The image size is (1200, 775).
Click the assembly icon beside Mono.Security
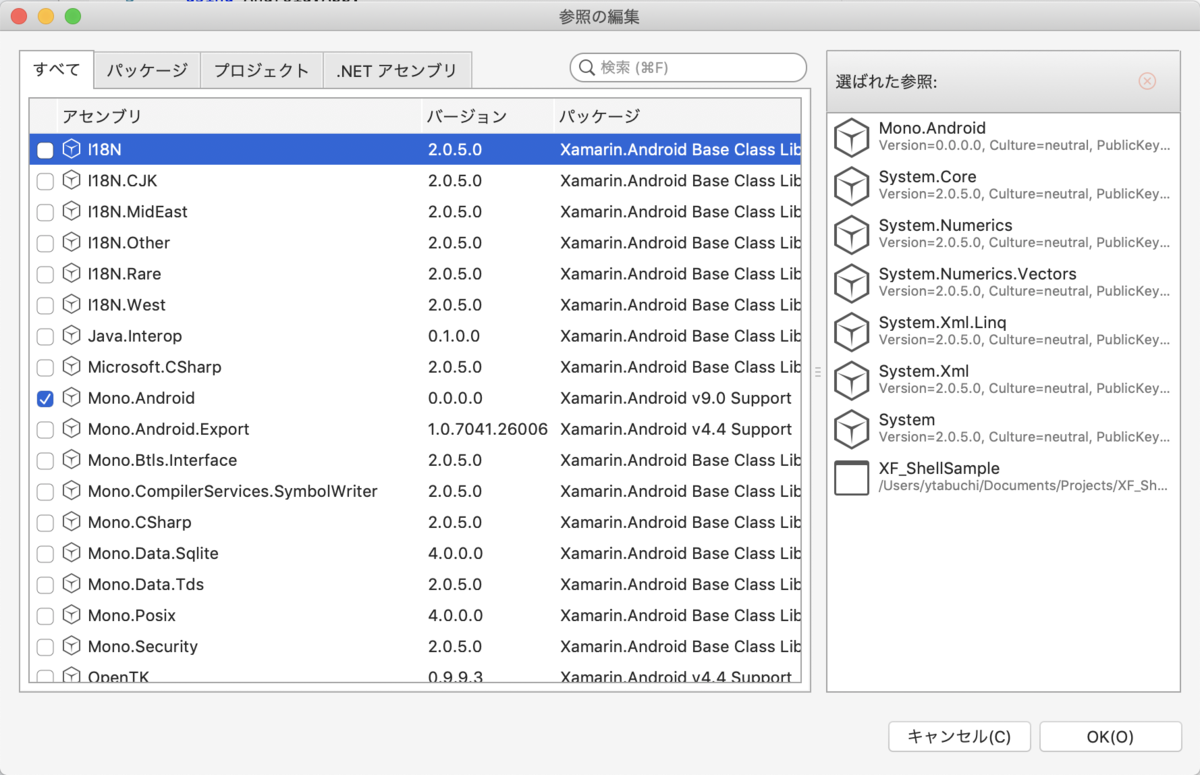[71, 645]
